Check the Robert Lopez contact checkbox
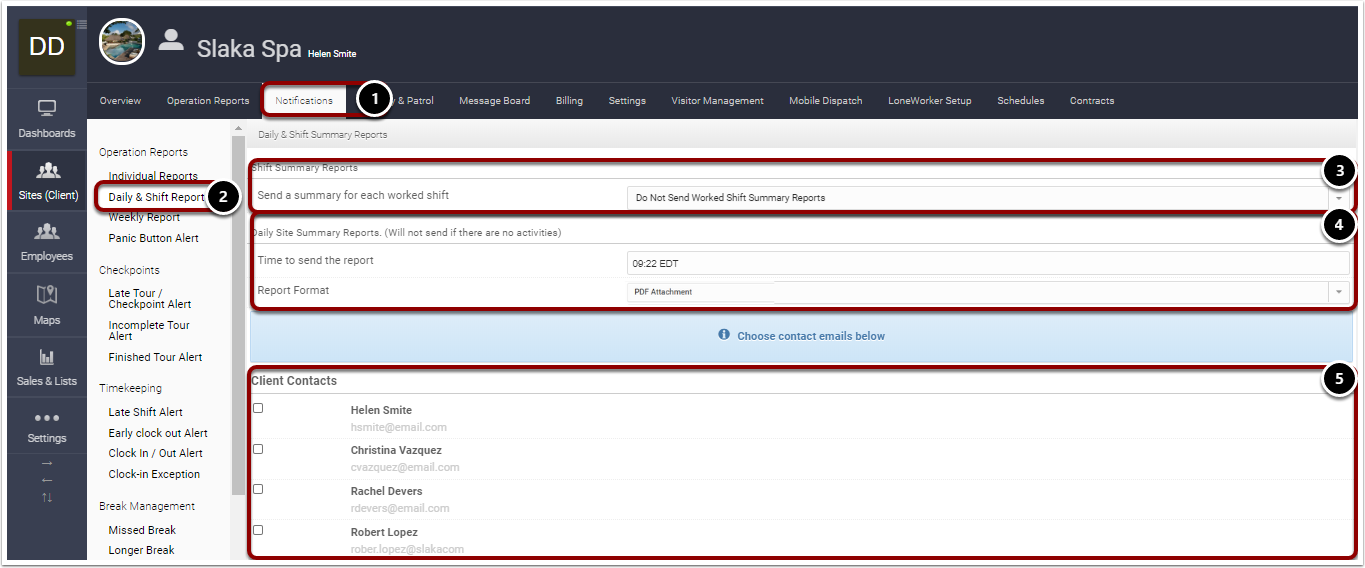 coord(258,530)
